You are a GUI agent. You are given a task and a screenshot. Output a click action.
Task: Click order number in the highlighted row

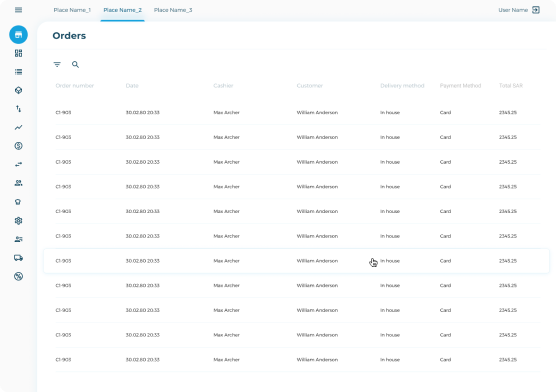tap(63, 261)
